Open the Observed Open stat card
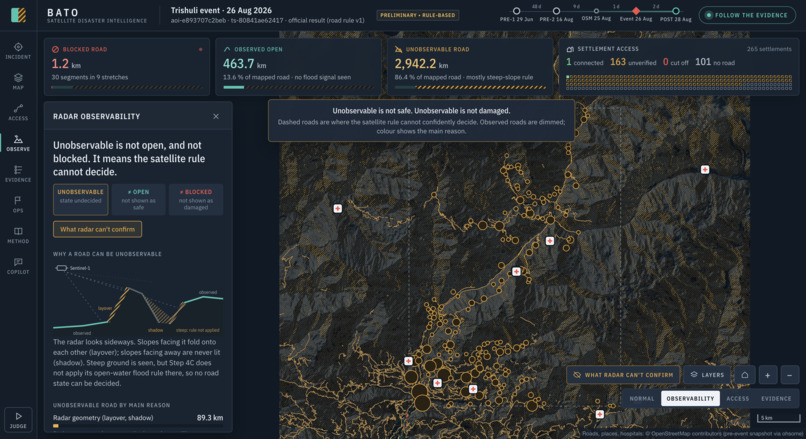The height and width of the screenshot is (439, 806). click(298, 67)
